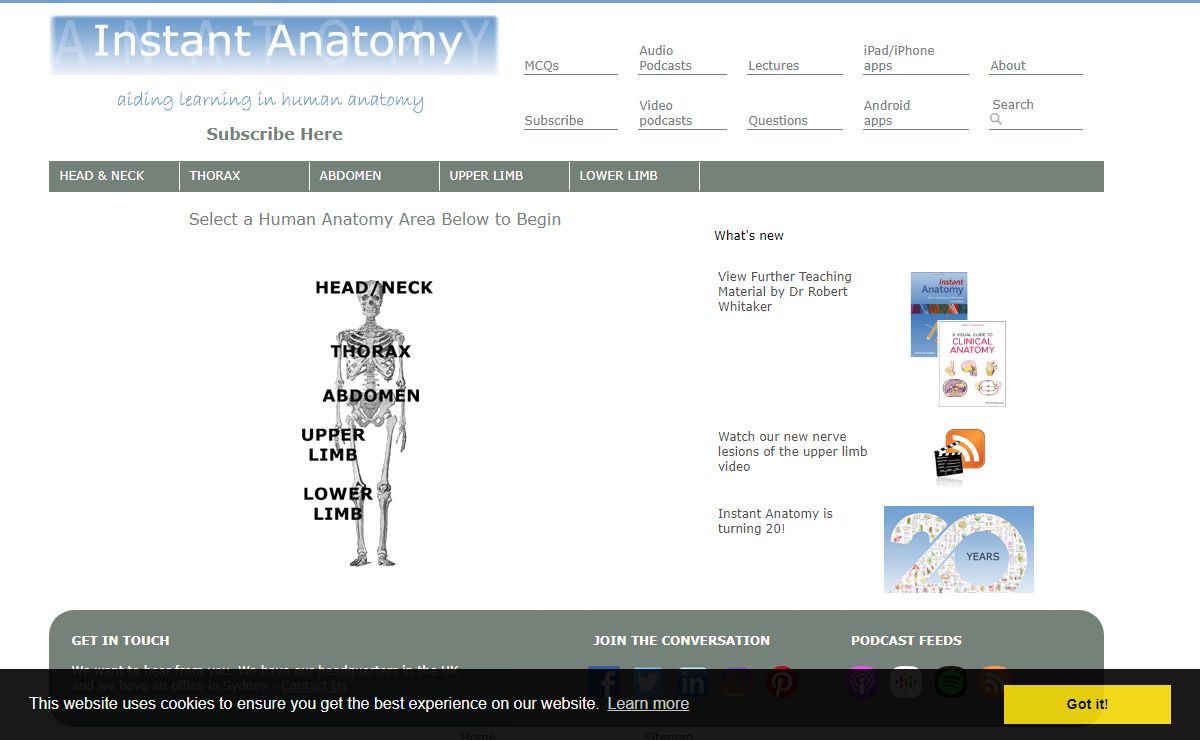Open the About page
This screenshot has width=1200, height=740.
click(1008, 66)
